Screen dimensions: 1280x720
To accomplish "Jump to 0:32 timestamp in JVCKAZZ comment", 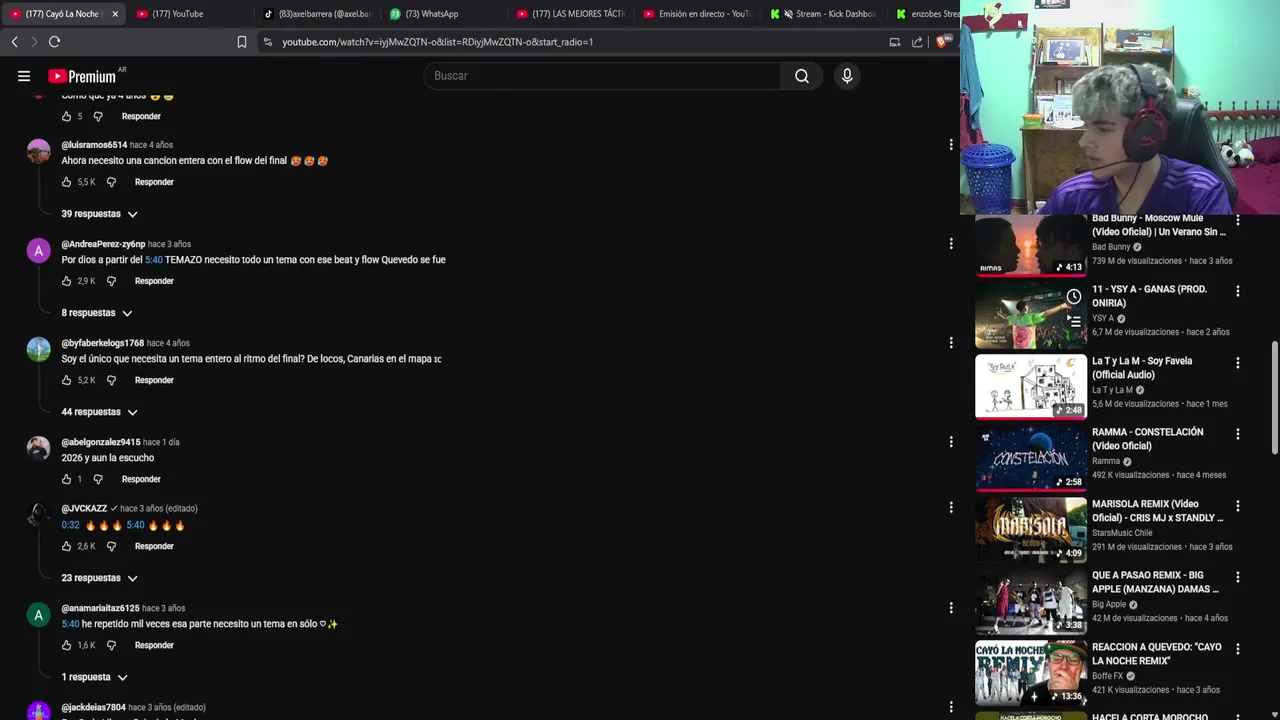I will (x=70, y=525).
